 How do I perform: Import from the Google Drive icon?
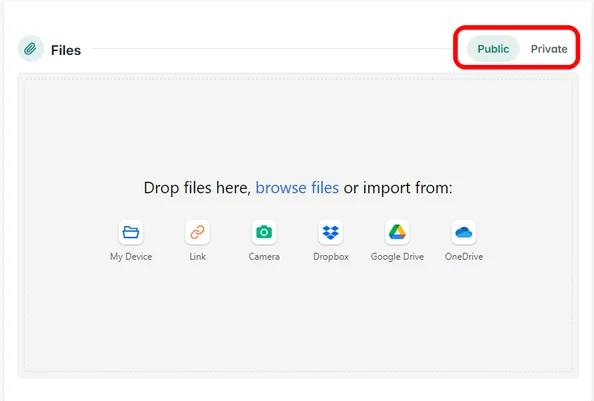point(397,232)
